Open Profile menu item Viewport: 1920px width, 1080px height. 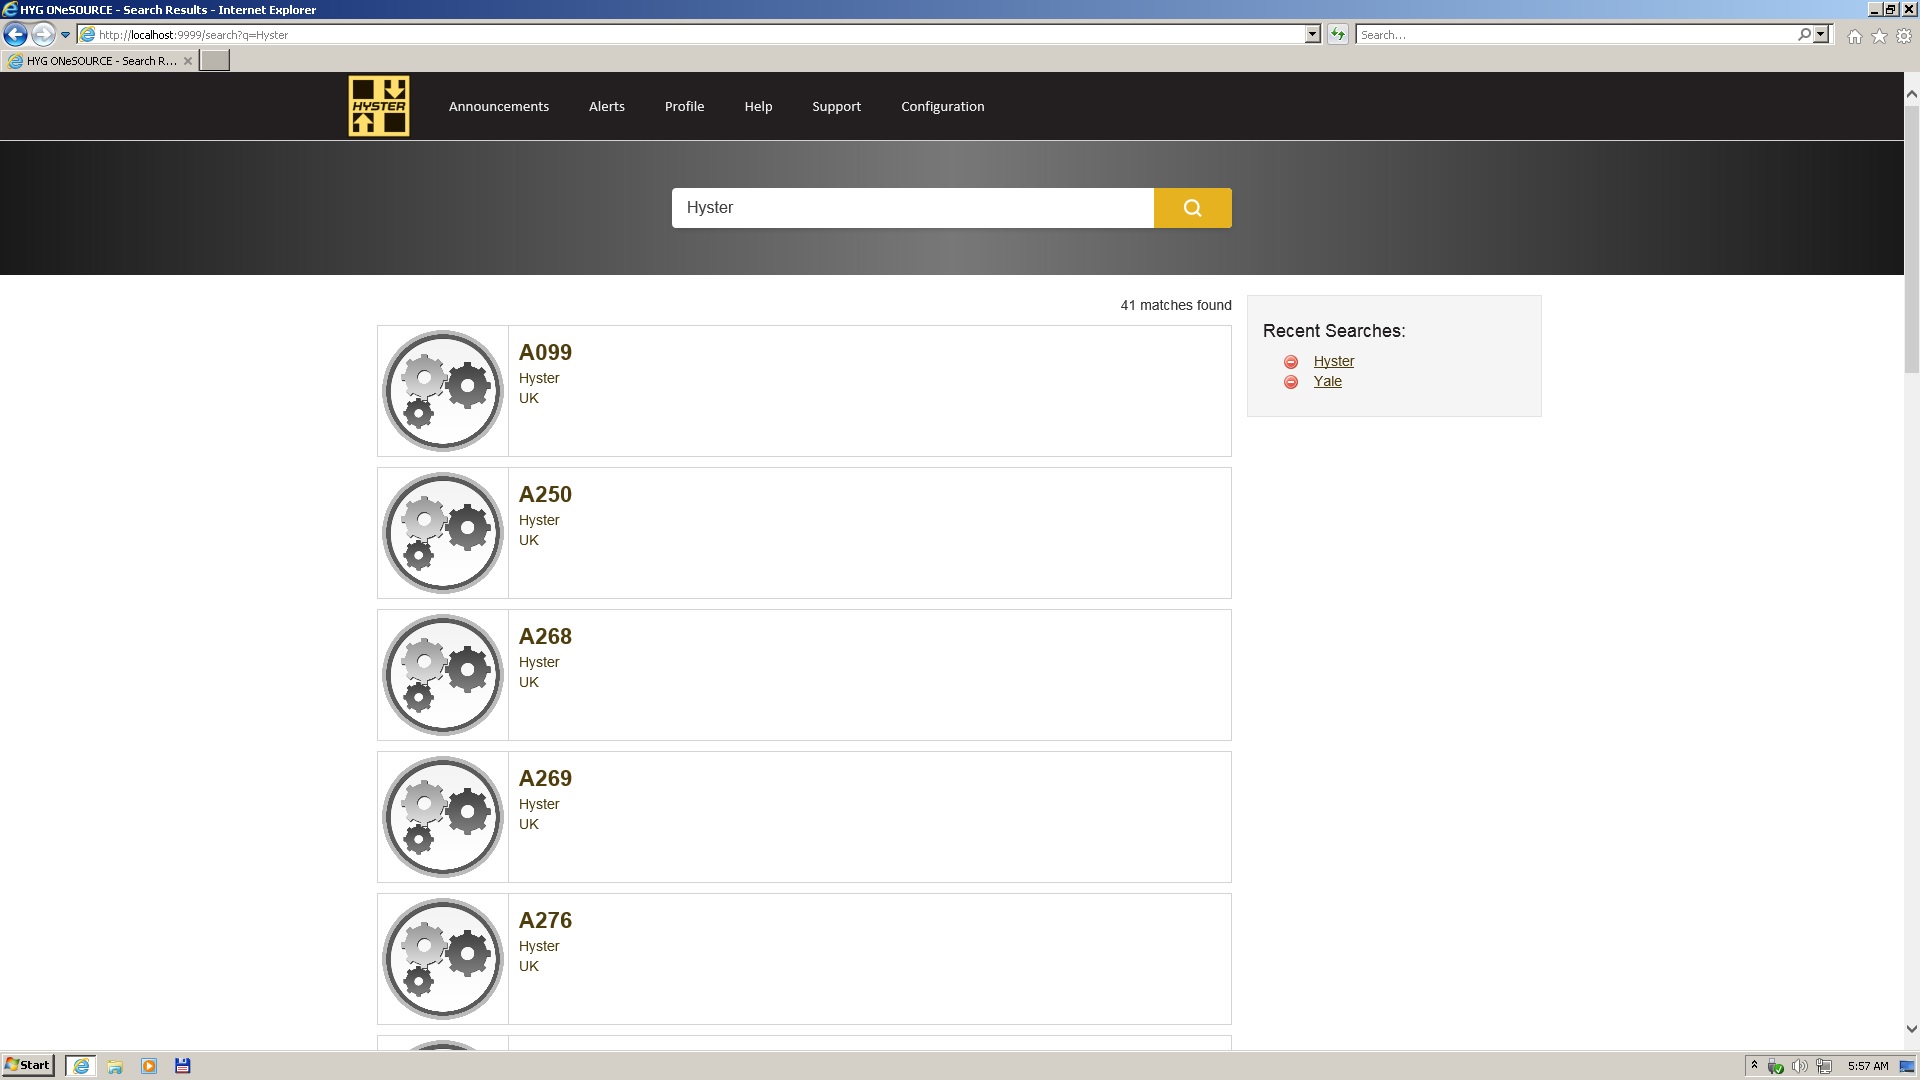684,106
